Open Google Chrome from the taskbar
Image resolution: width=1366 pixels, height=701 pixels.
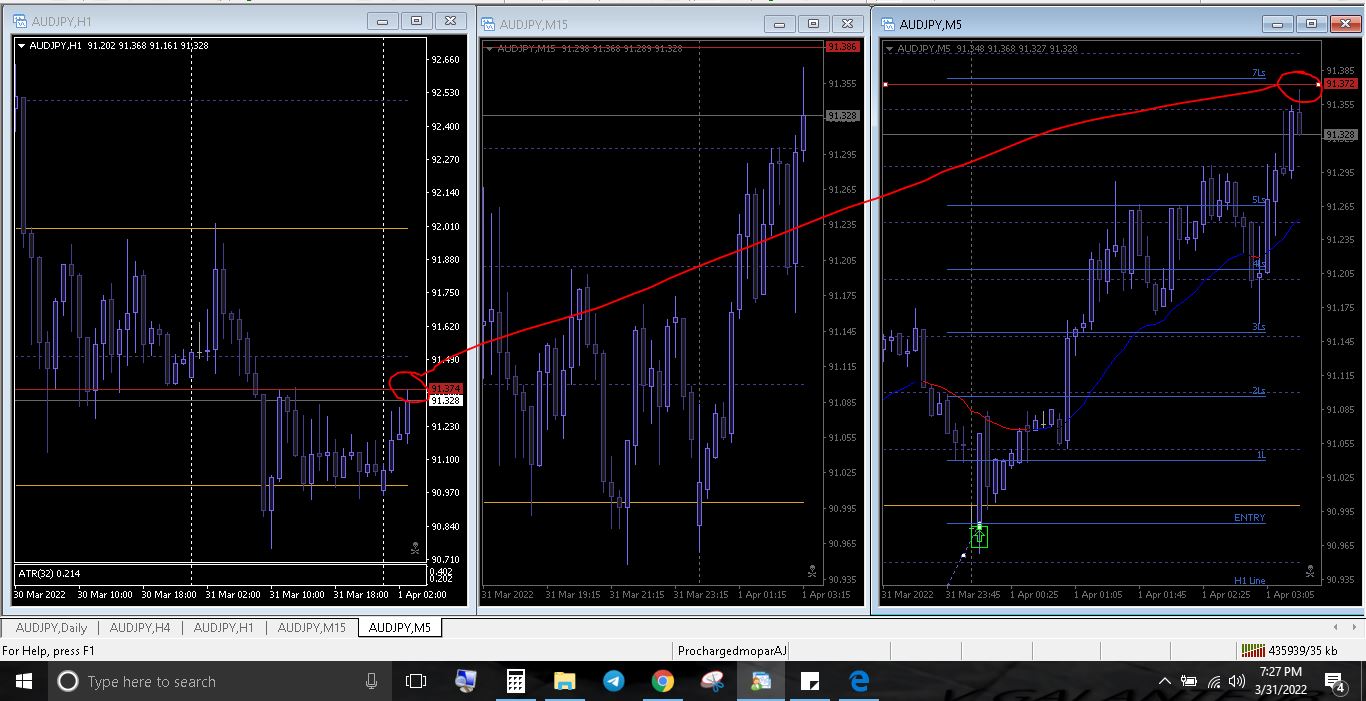pyautogui.click(x=663, y=681)
